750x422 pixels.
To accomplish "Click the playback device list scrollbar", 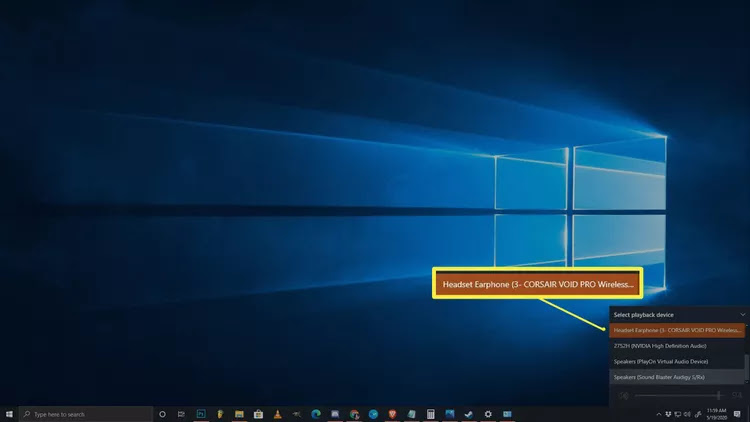I will coord(747,367).
